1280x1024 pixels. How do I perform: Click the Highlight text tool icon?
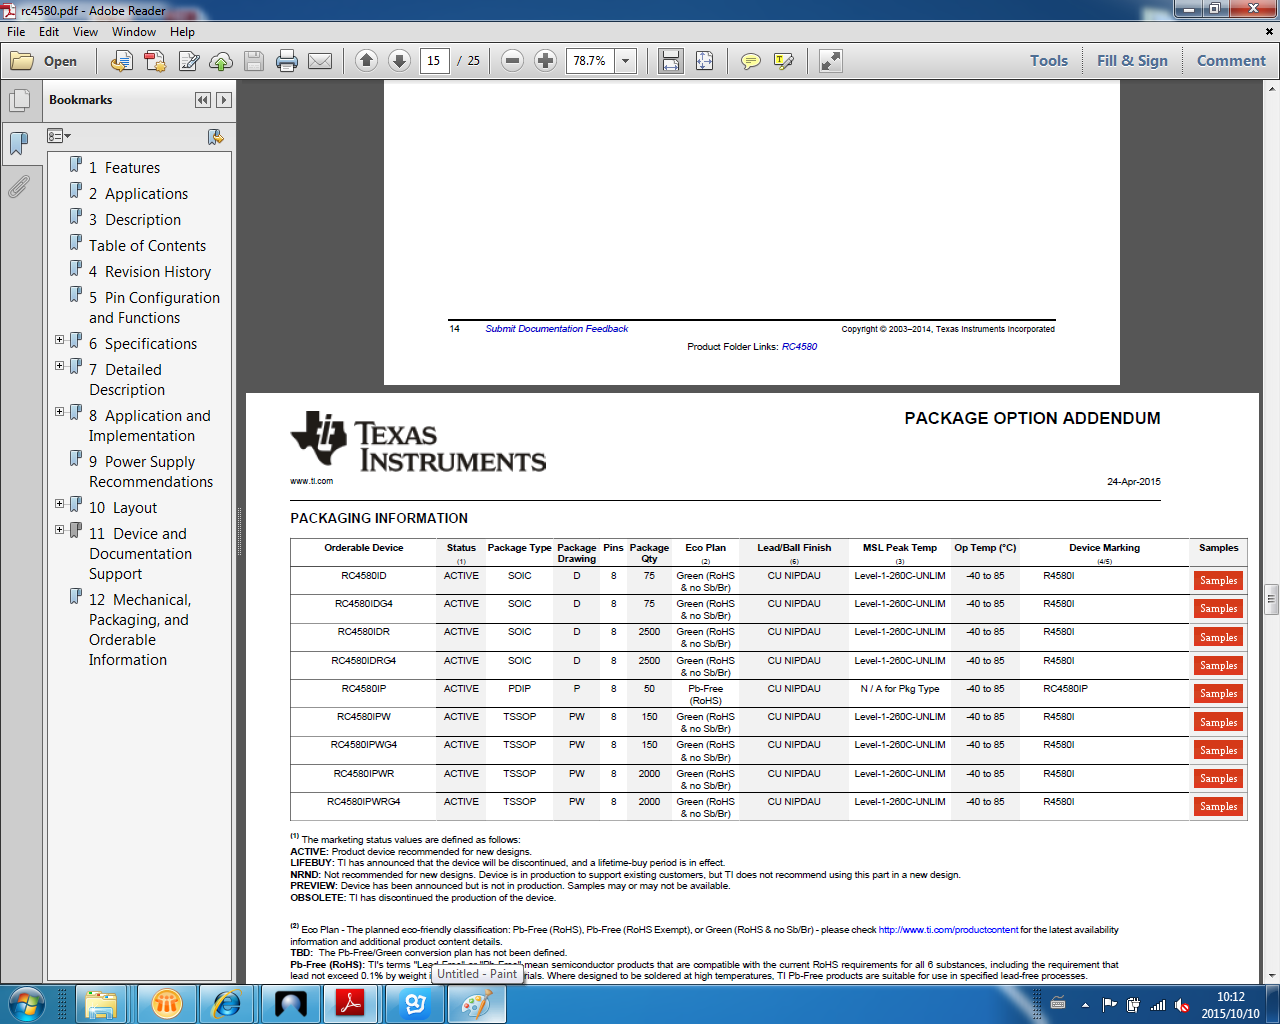coord(784,61)
